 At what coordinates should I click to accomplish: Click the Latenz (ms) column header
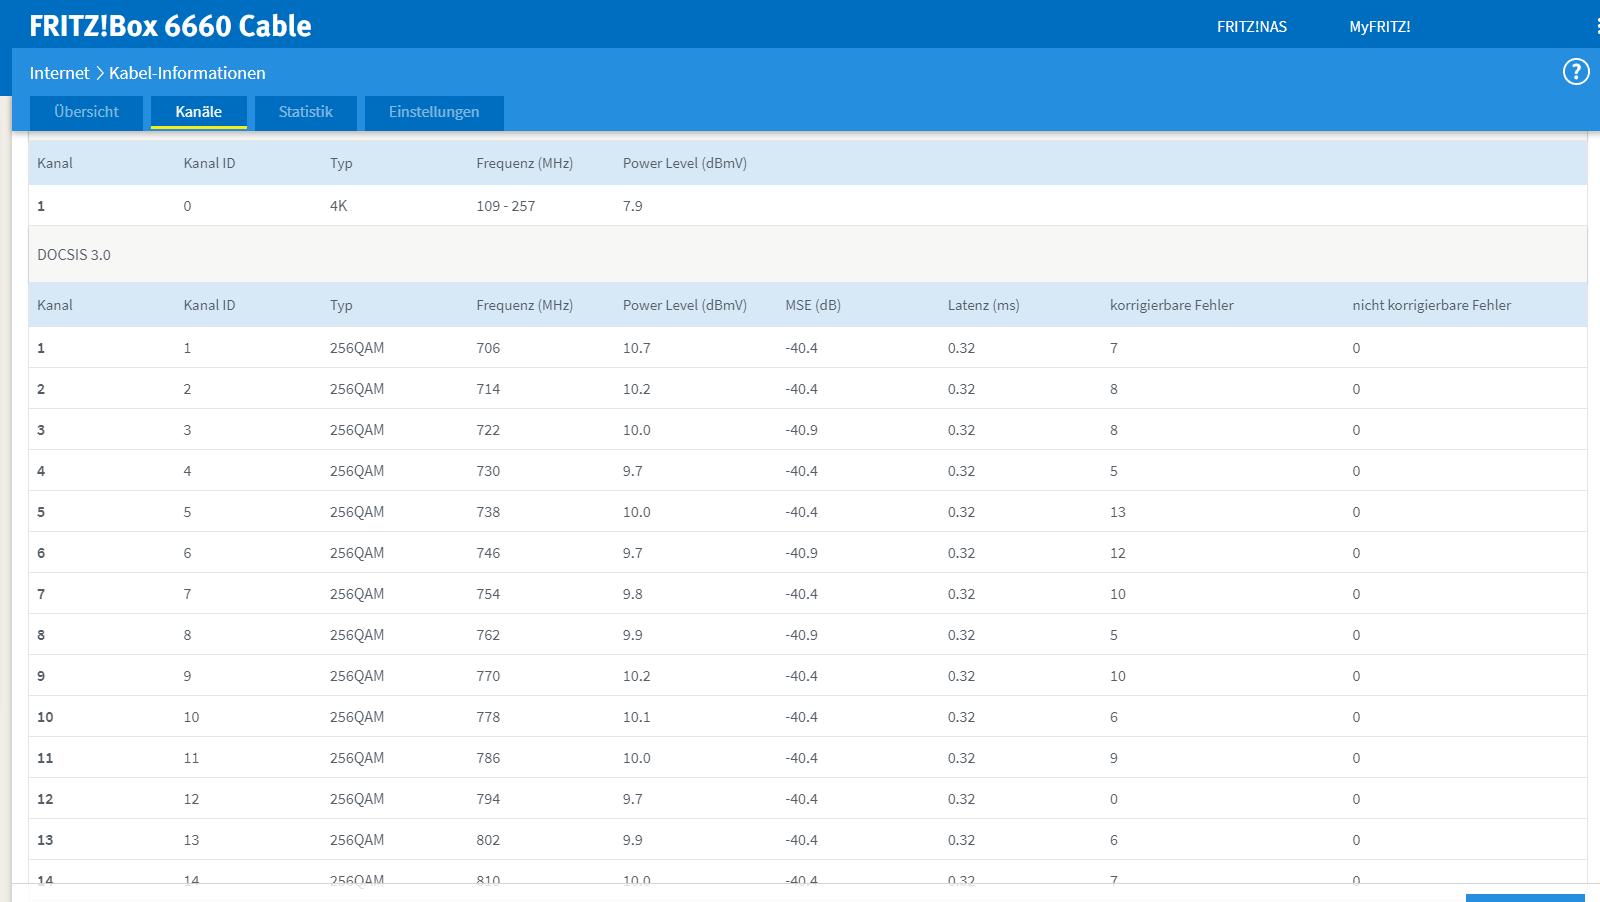(984, 305)
